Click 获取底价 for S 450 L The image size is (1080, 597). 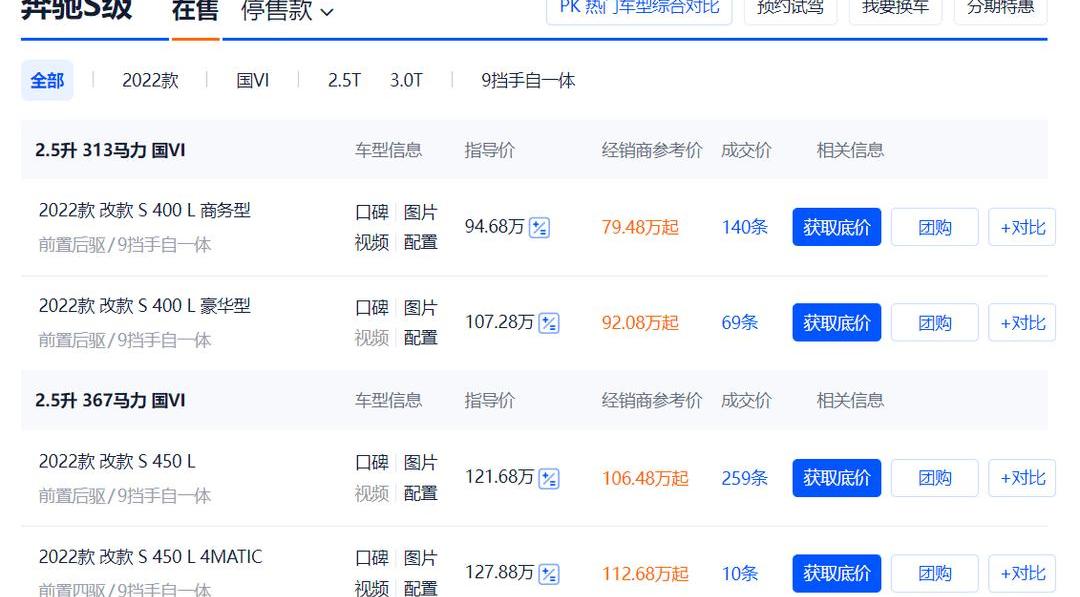click(837, 478)
